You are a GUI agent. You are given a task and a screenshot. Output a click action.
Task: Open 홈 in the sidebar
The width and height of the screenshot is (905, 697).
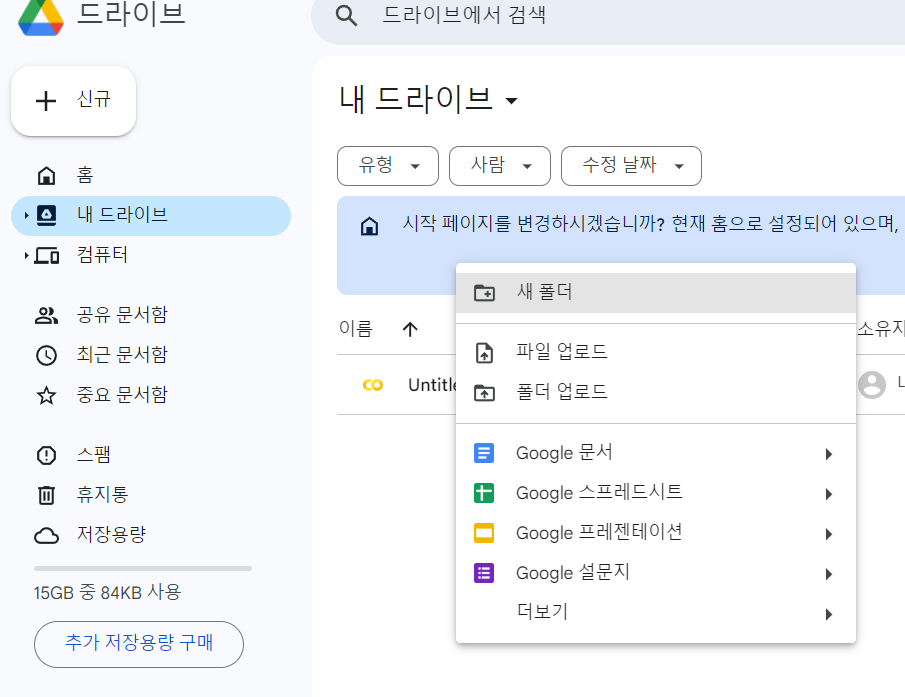151,175
